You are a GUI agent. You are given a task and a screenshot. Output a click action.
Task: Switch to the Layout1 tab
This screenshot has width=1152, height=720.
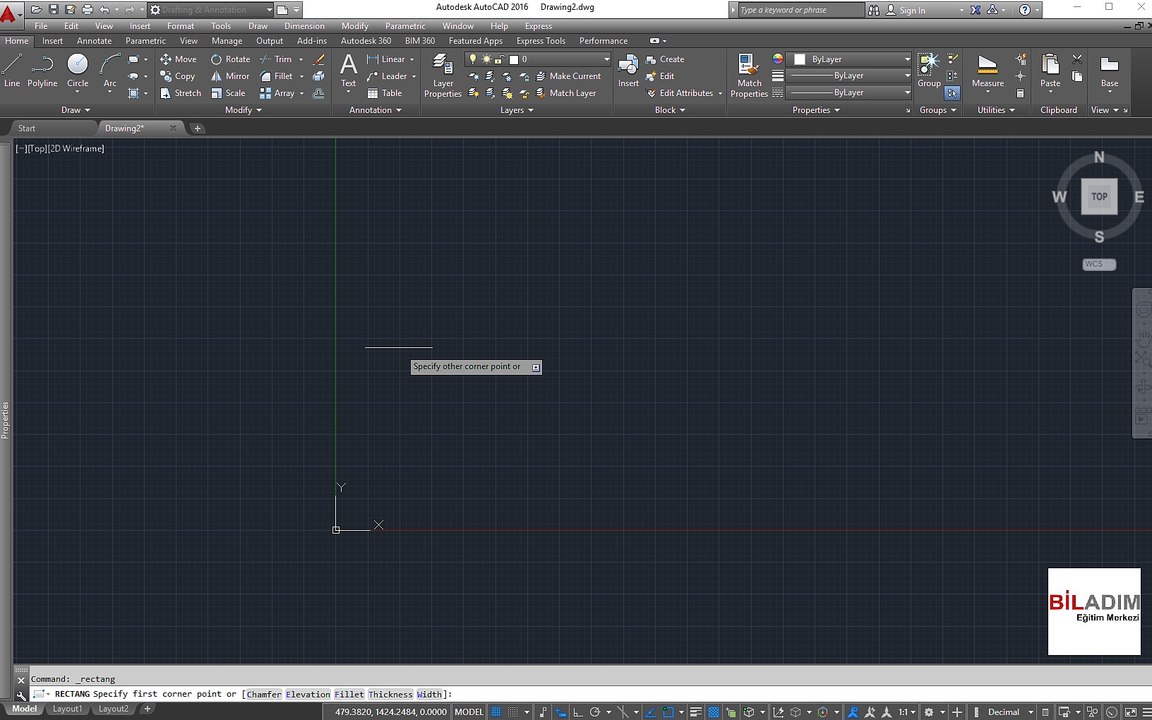[x=67, y=709]
